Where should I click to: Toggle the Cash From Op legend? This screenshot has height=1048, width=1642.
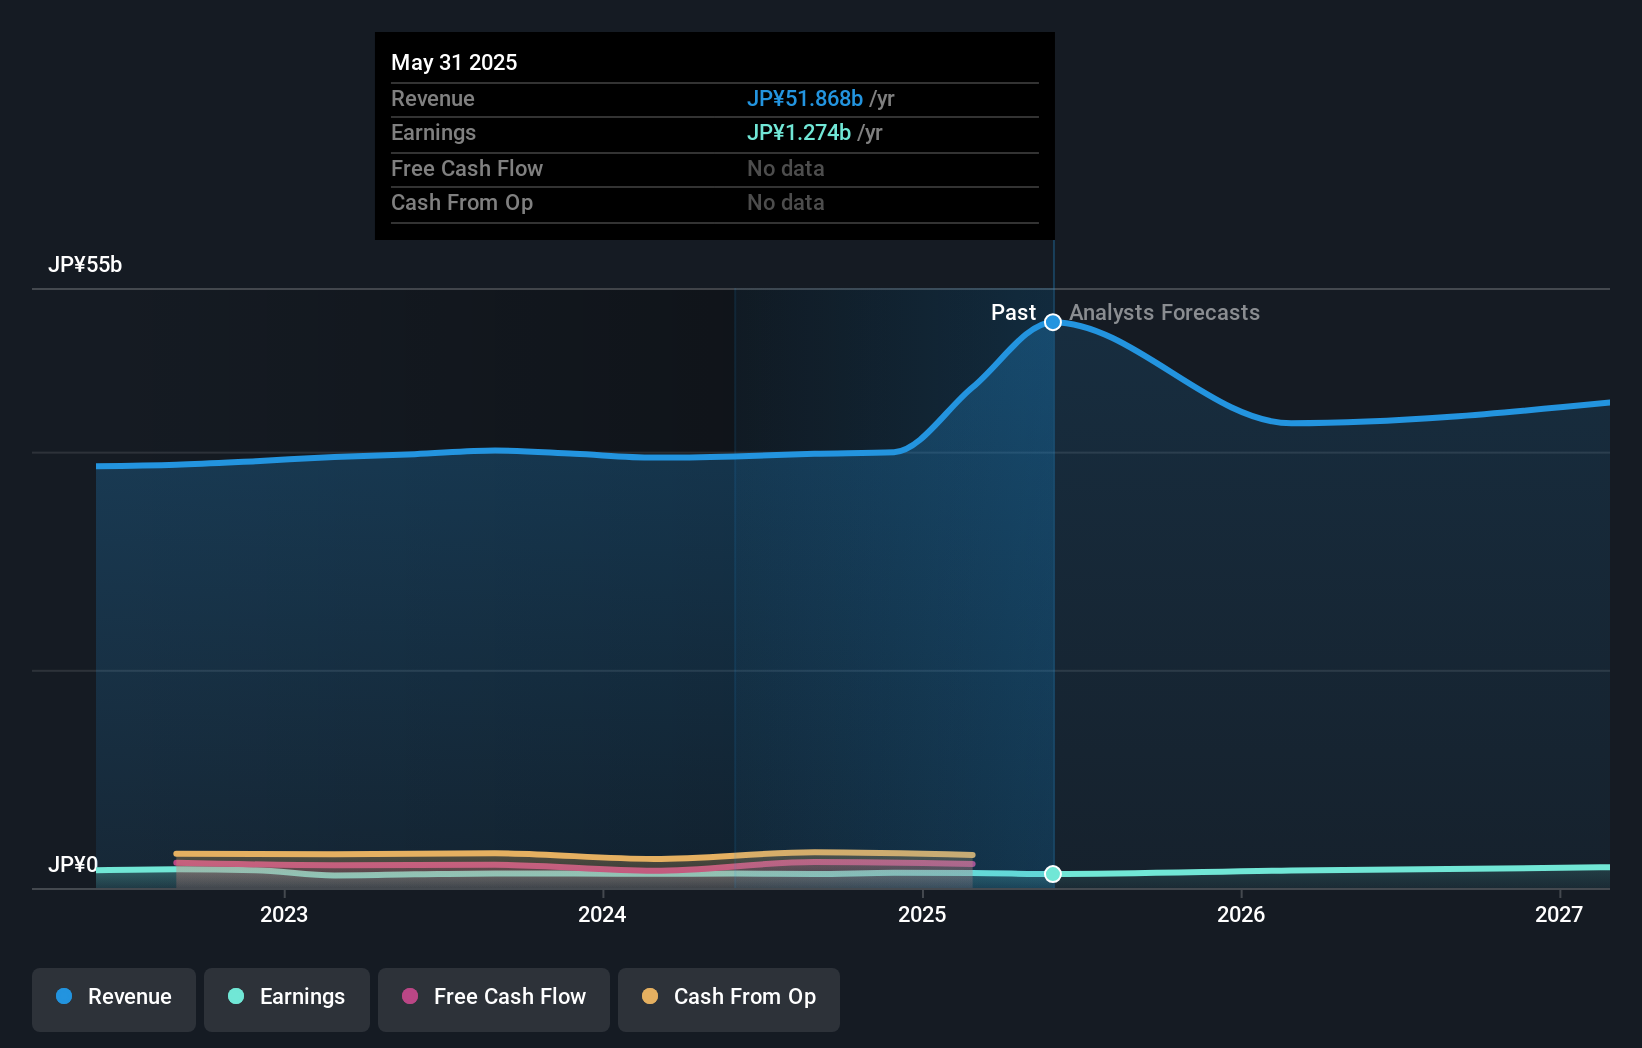(x=729, y=999)
